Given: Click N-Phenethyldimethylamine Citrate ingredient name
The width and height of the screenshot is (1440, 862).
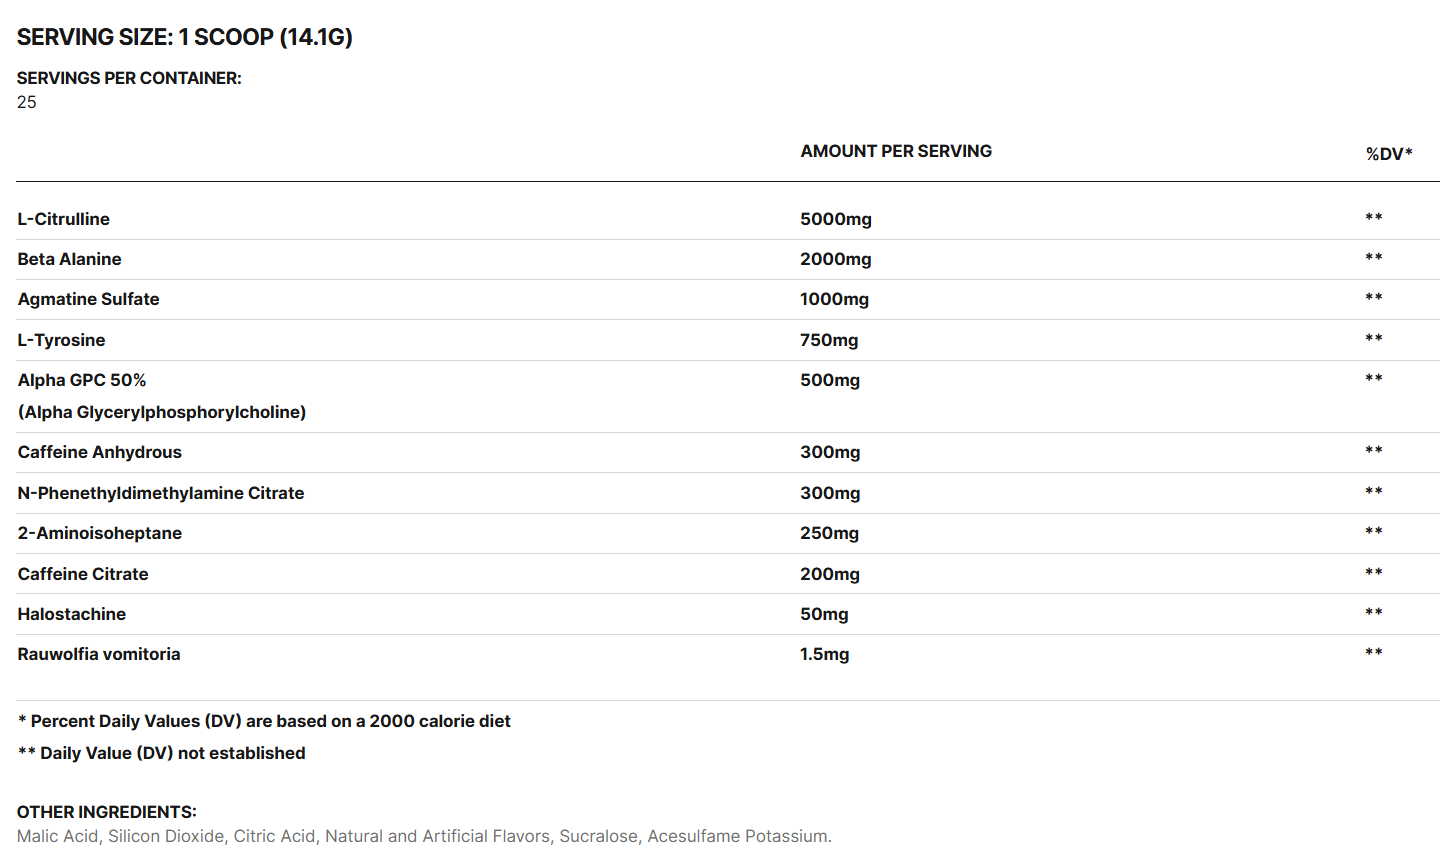Looking at the screenshot, I should [x=161, y=493].
